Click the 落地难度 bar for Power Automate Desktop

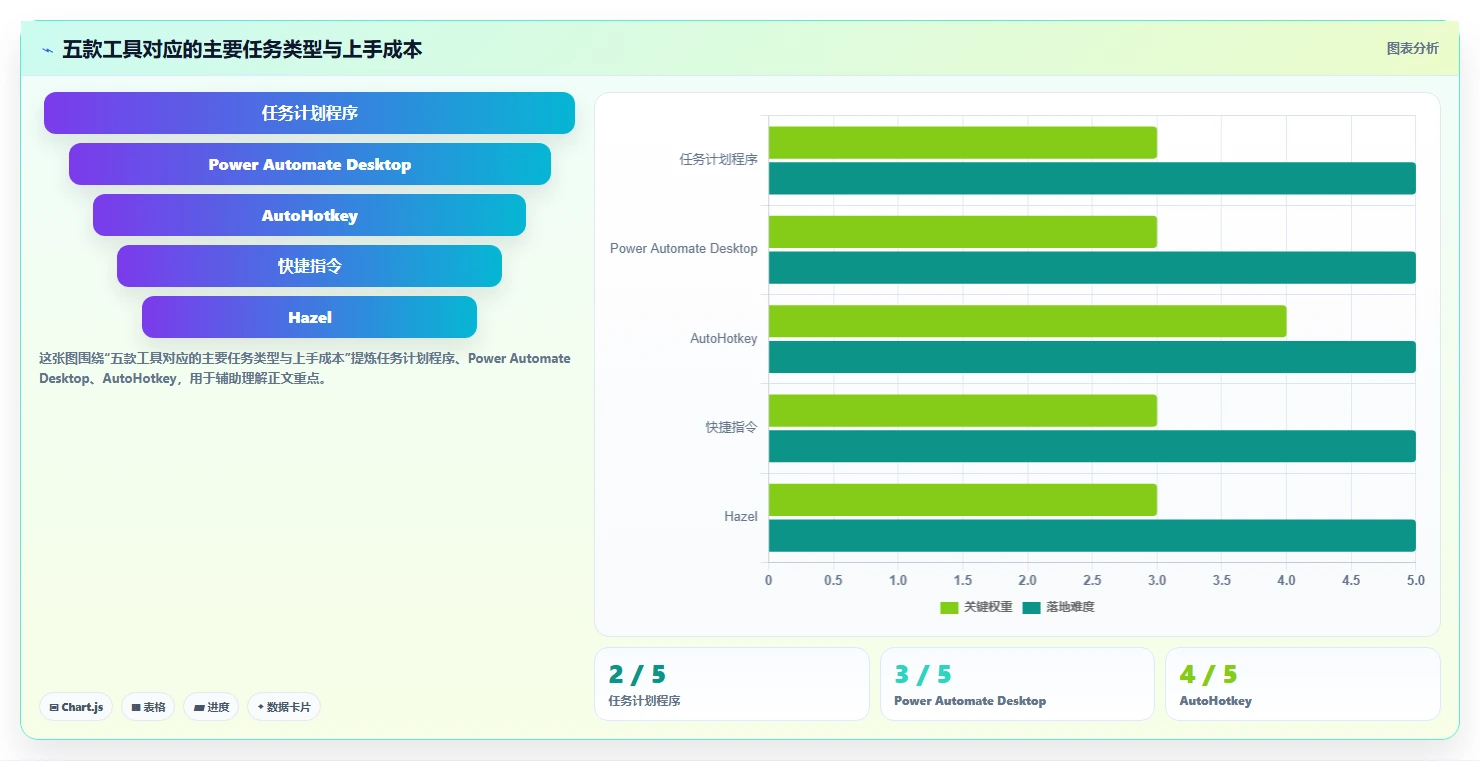[1092, 268]
